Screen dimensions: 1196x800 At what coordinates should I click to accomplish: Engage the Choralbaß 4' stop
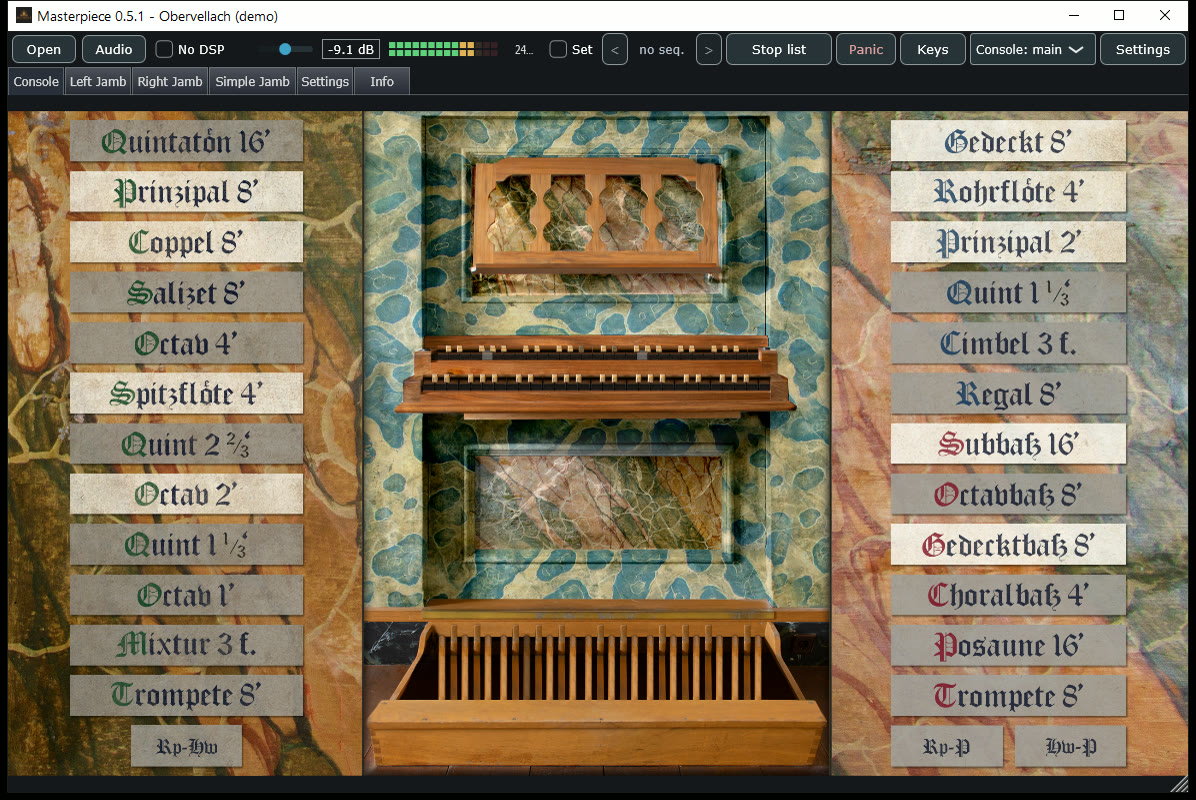pos(1008,595)
